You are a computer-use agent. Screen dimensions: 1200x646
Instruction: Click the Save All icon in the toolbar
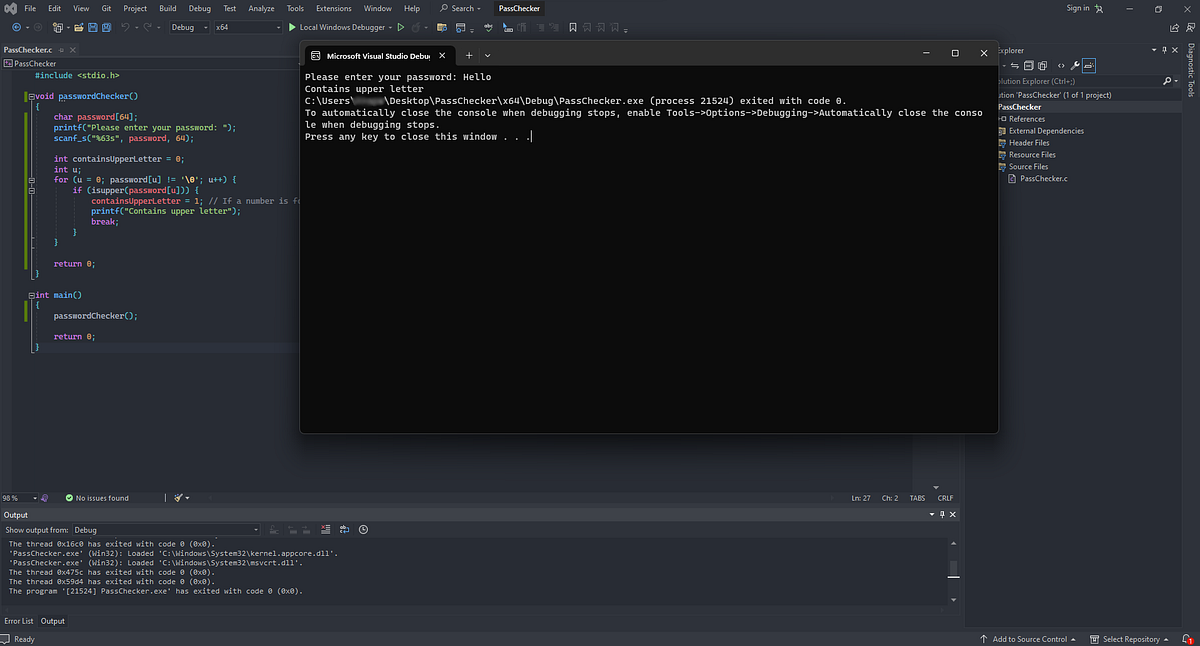pyautogui.click(x=107, y=27)
